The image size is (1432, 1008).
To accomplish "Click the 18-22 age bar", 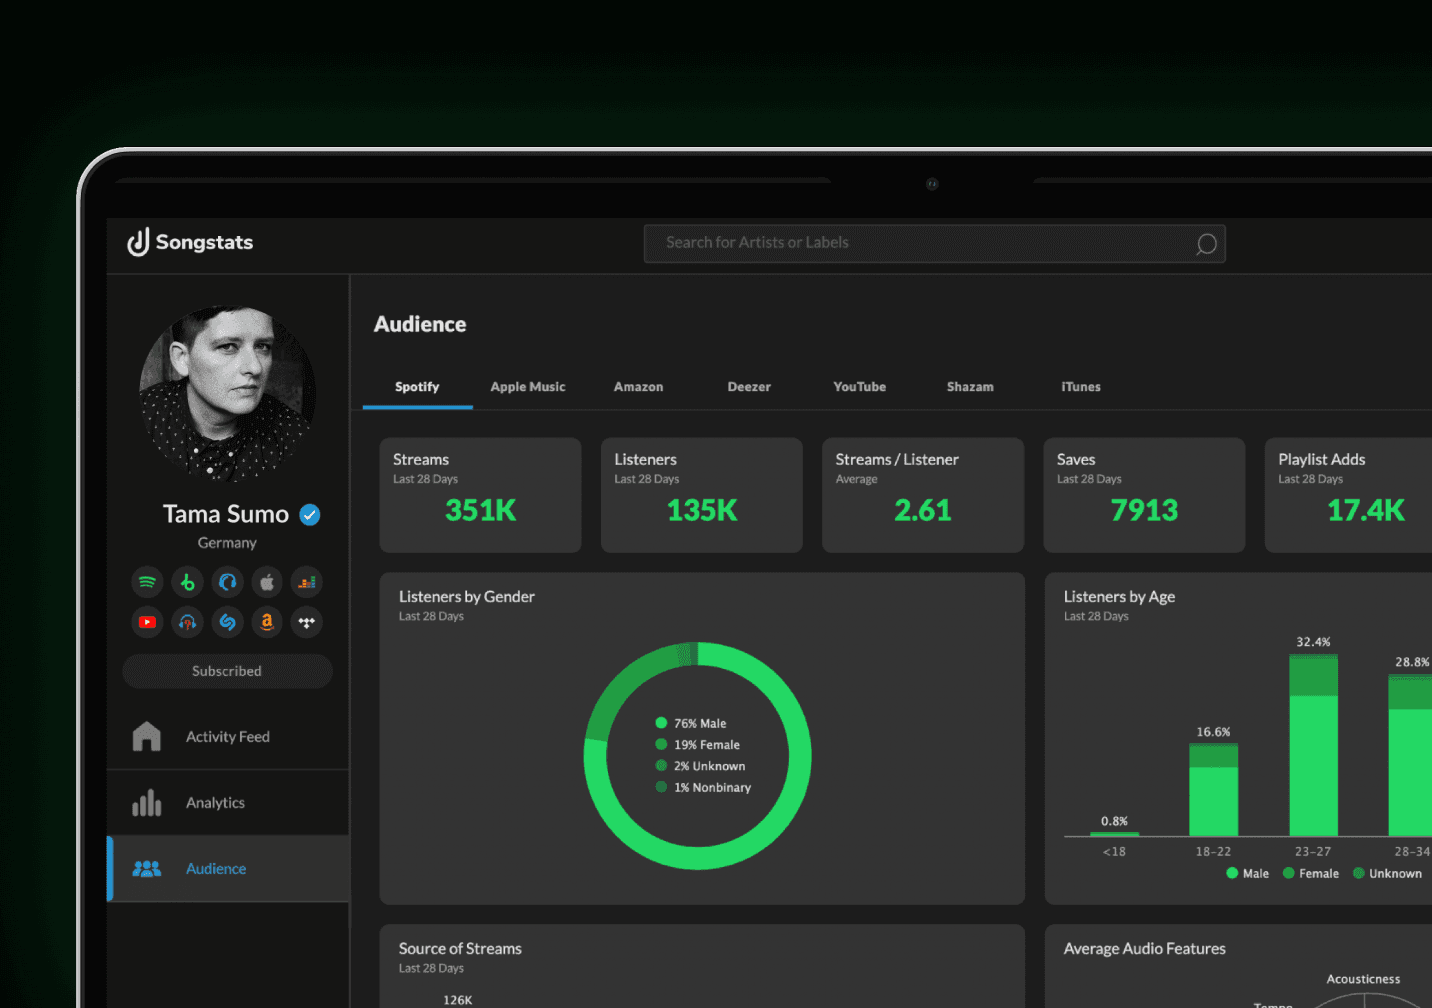I will pyautogui.click(x=1214, y=790).
